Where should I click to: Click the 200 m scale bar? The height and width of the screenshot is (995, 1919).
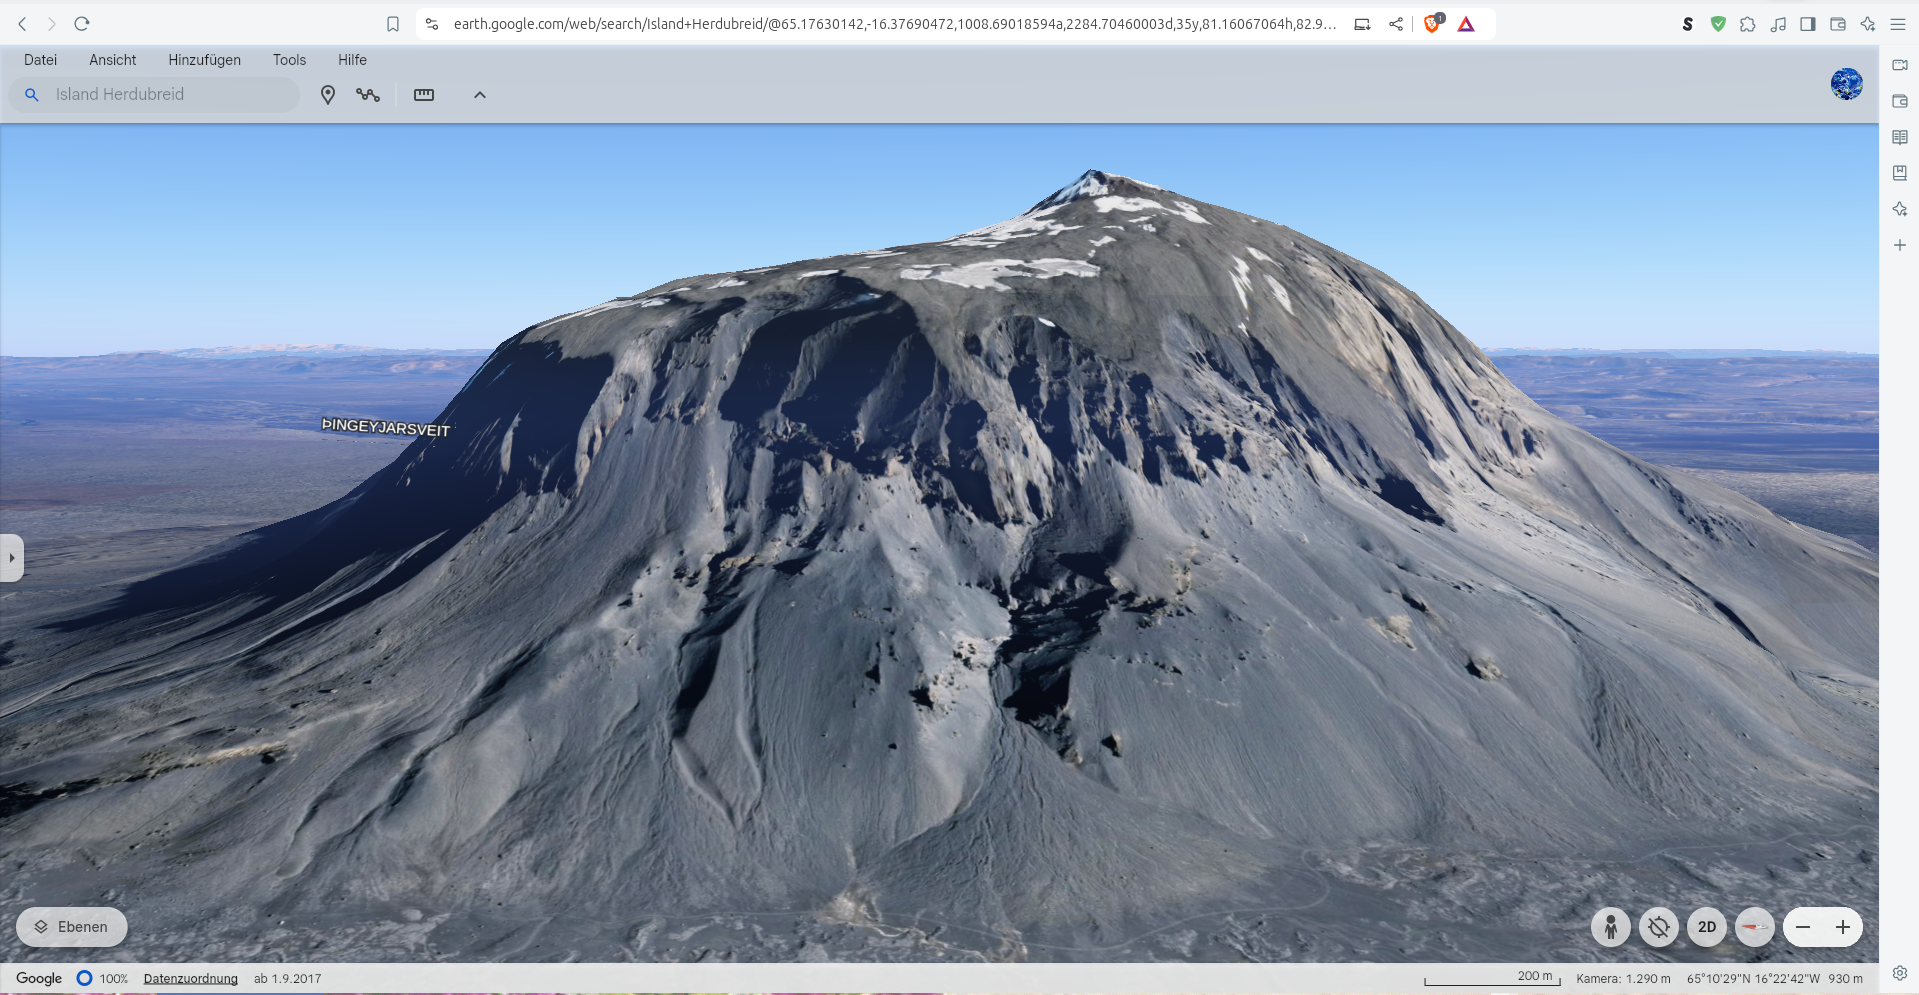(x=1492, y=978)
